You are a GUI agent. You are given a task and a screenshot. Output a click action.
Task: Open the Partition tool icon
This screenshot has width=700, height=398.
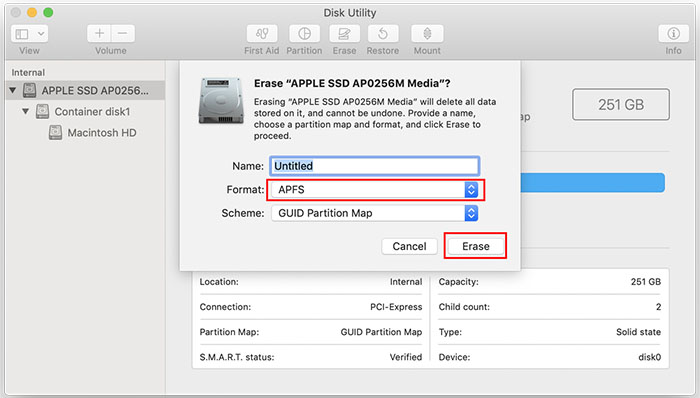304,33
